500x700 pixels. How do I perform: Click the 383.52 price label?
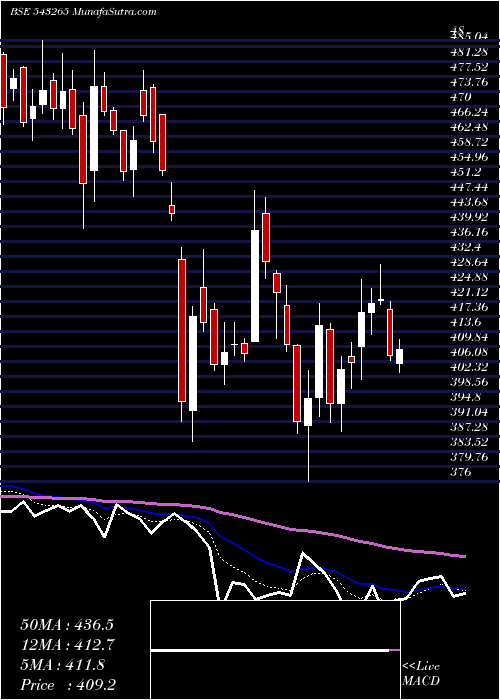pyautogui.click(x=469, y=442)
